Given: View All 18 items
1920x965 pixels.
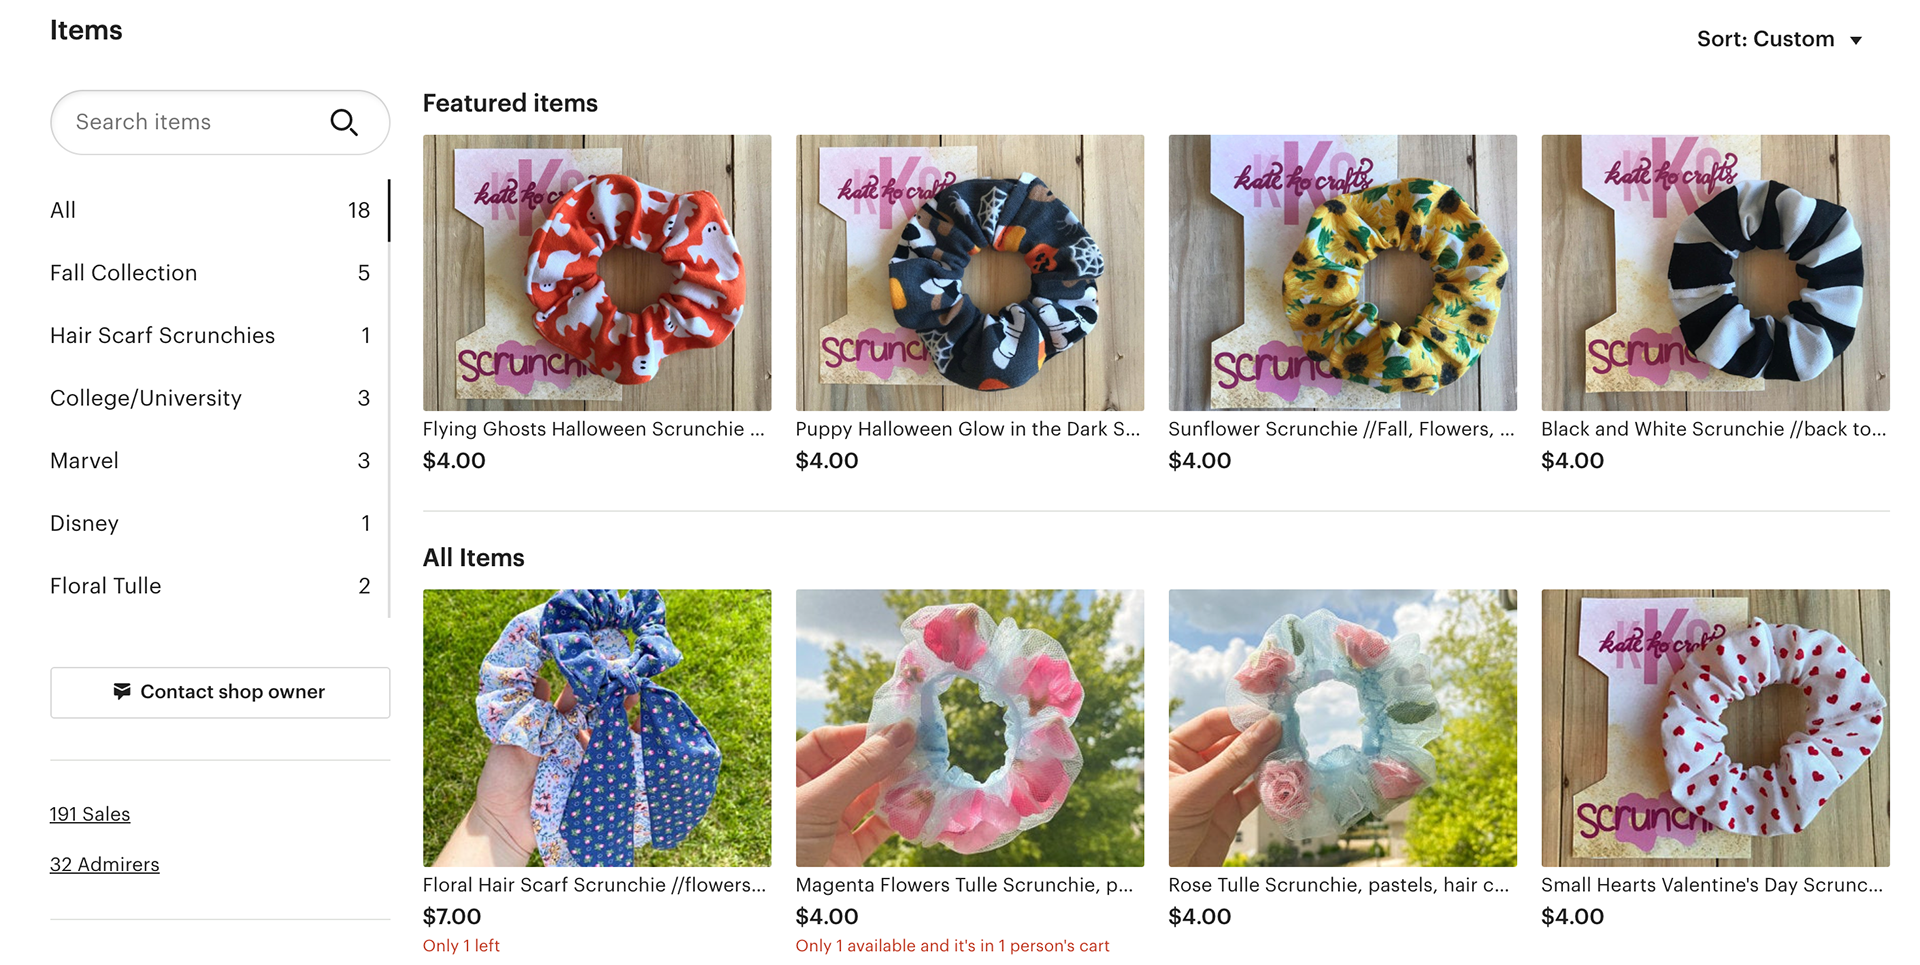Looking at the screenshot, I should point(210,210).
